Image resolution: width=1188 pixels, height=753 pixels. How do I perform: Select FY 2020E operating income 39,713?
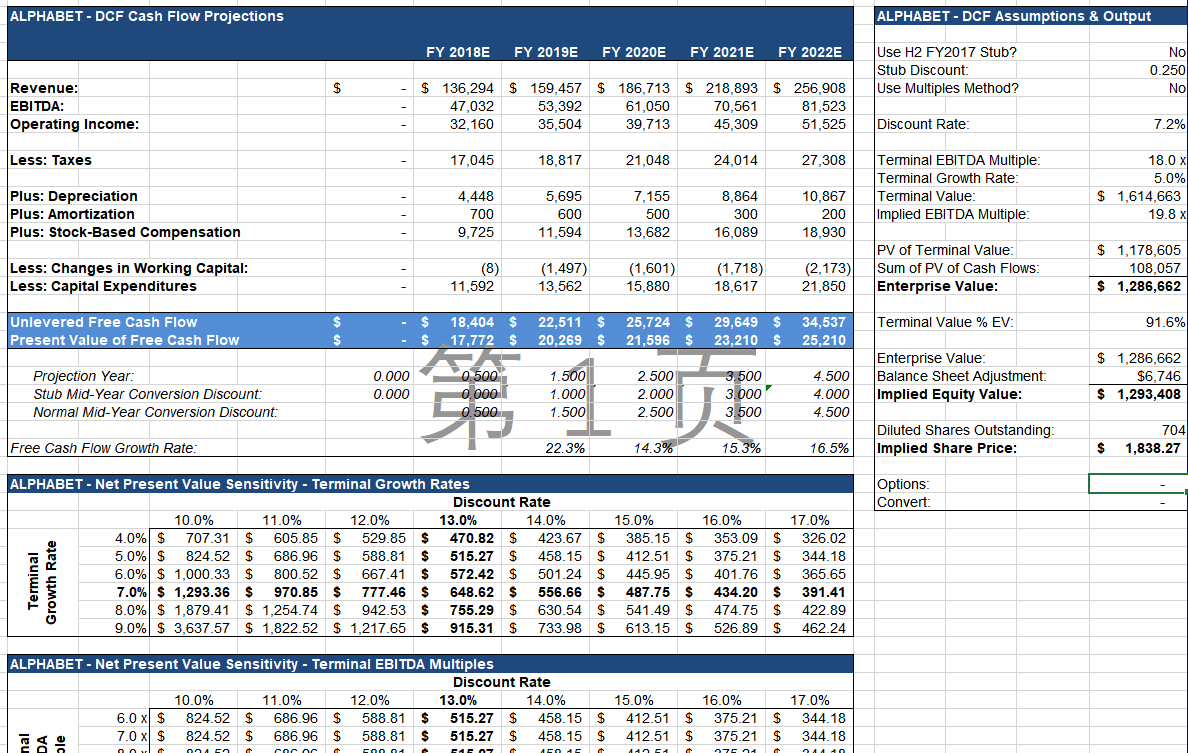click(648, 124)
